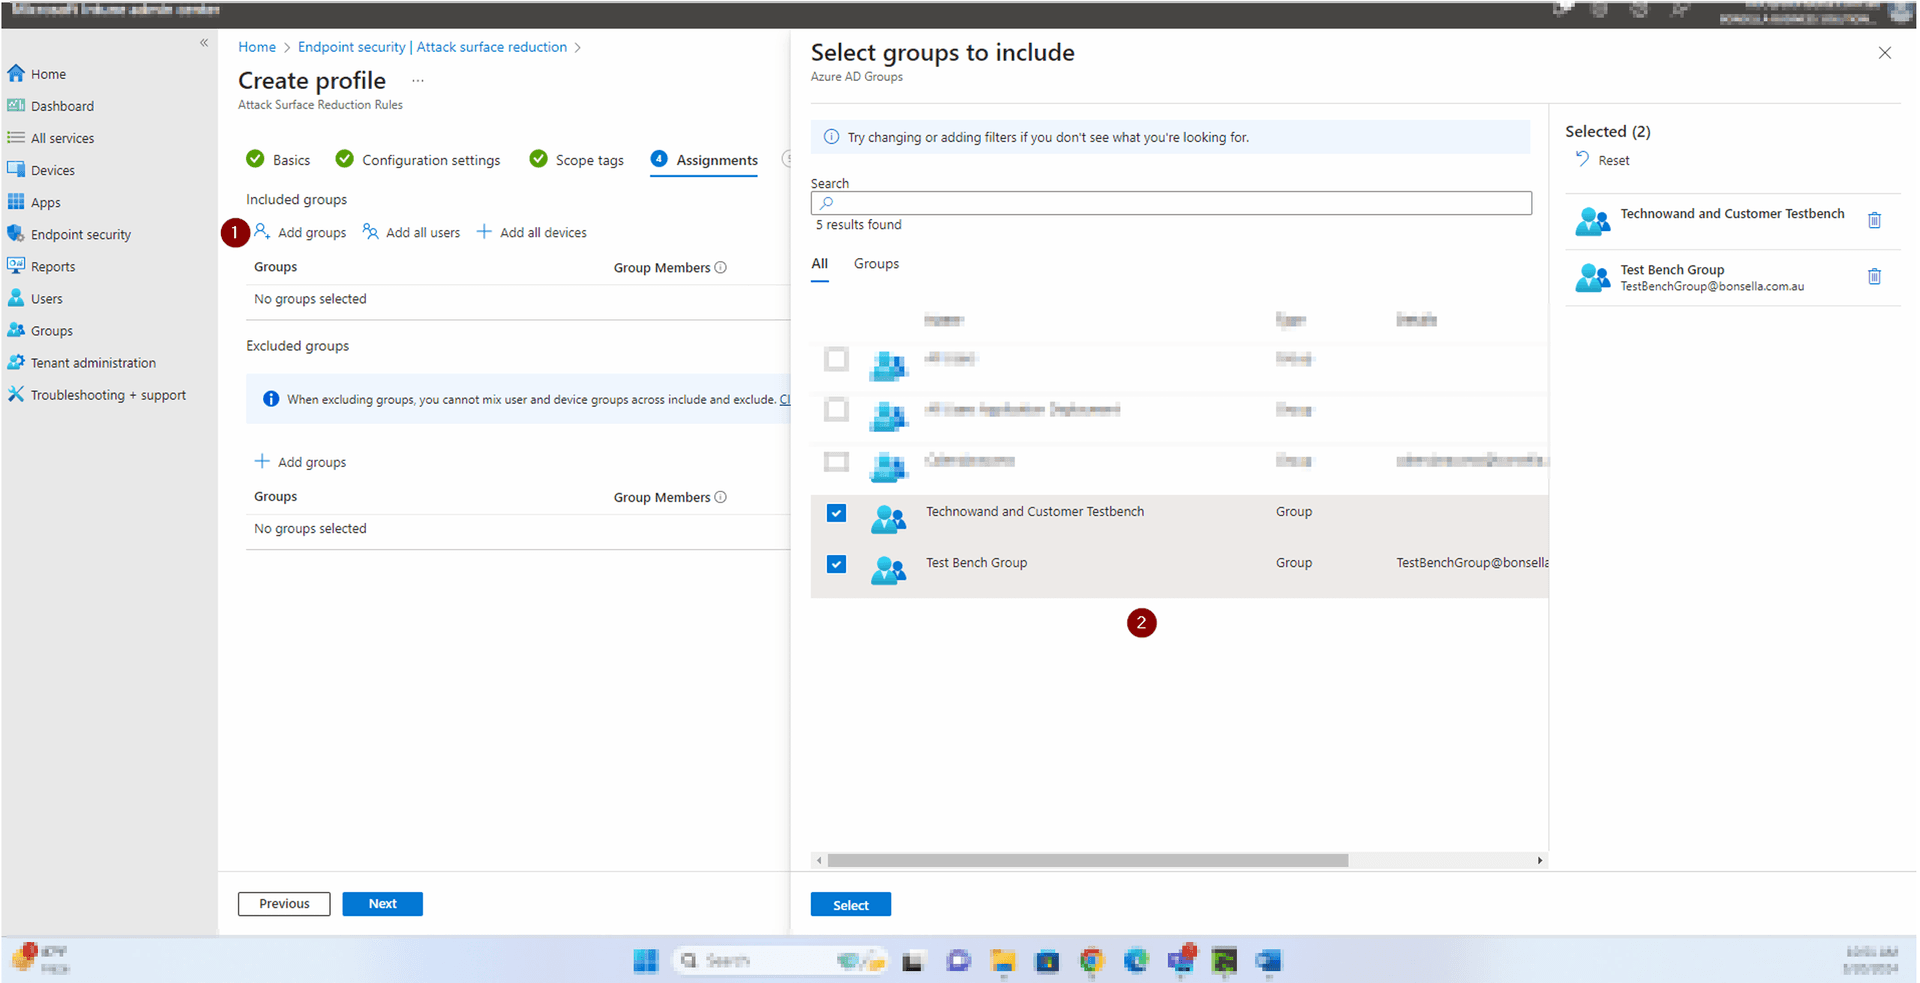Open Endpoint security in sidebar
1920x983 pixels.
coord(80,234)
